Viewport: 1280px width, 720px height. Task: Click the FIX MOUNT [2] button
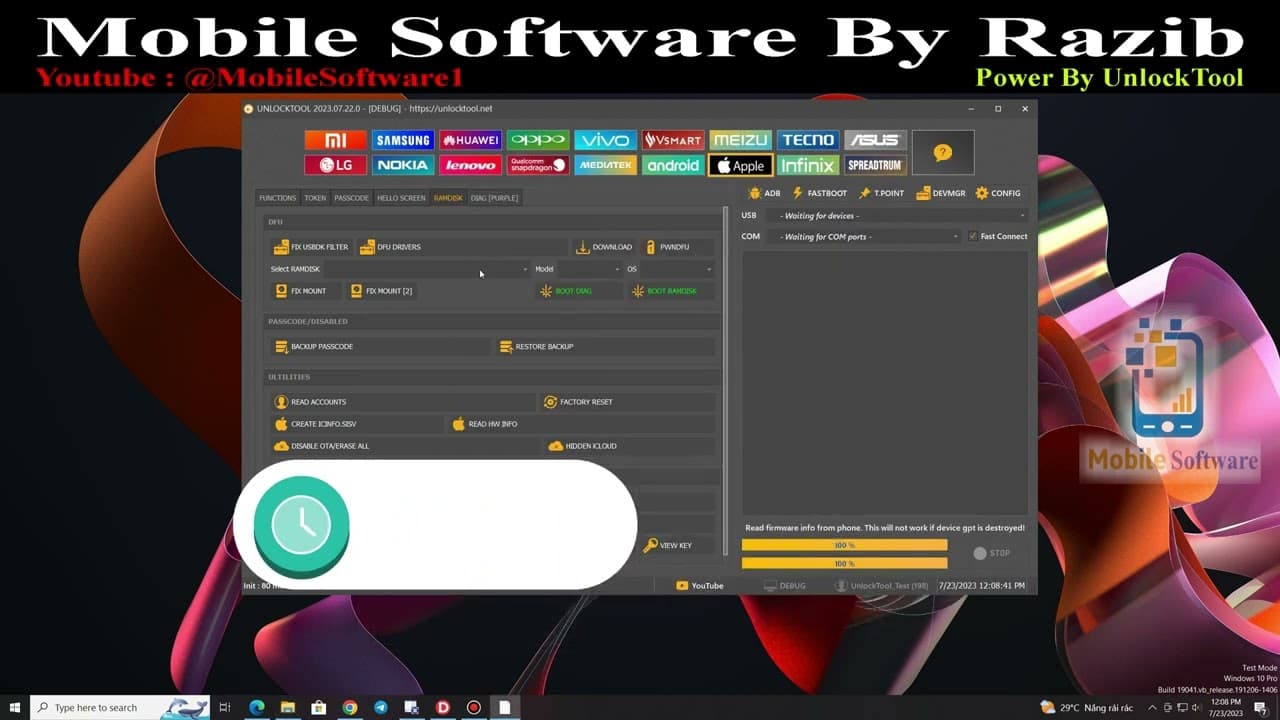click(381, 291)
